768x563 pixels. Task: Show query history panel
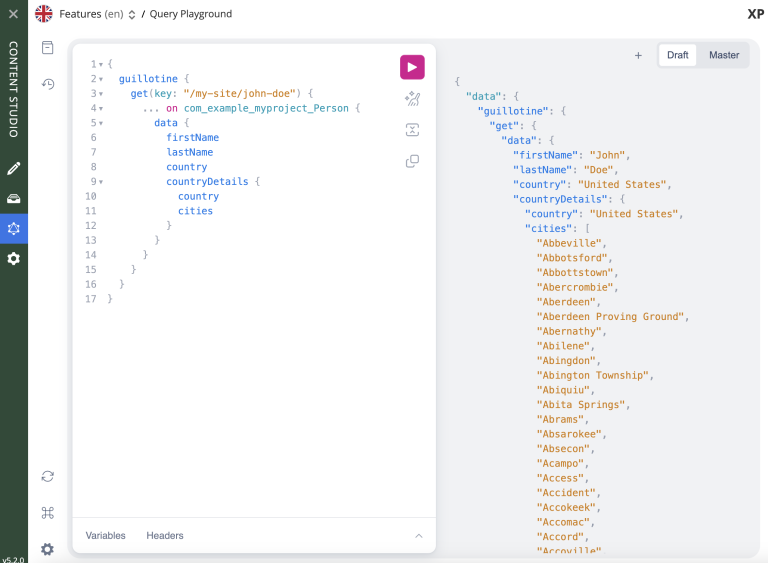[x=47, y=84]
